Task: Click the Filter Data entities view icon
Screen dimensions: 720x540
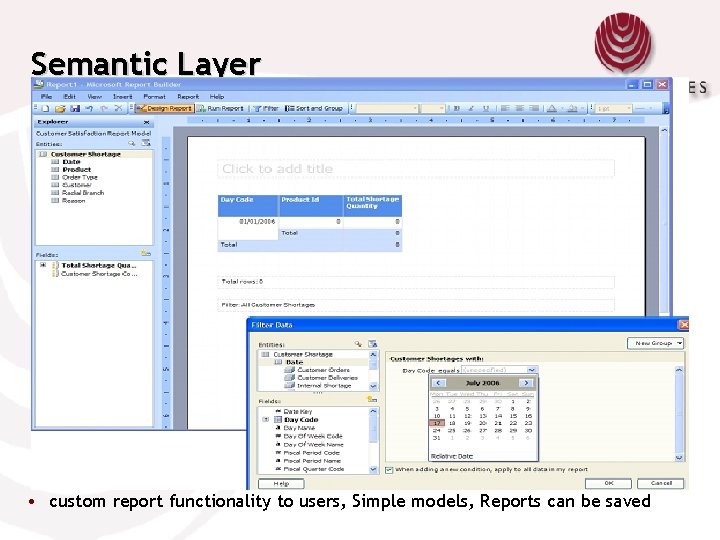Action: (372, 344)
